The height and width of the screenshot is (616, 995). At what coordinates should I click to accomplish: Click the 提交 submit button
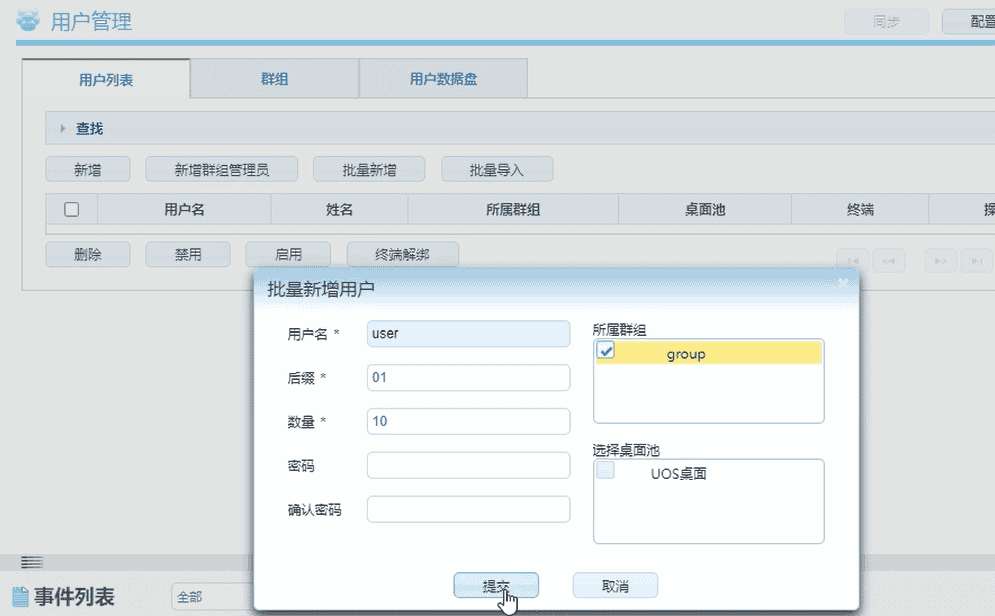[496, 585]
